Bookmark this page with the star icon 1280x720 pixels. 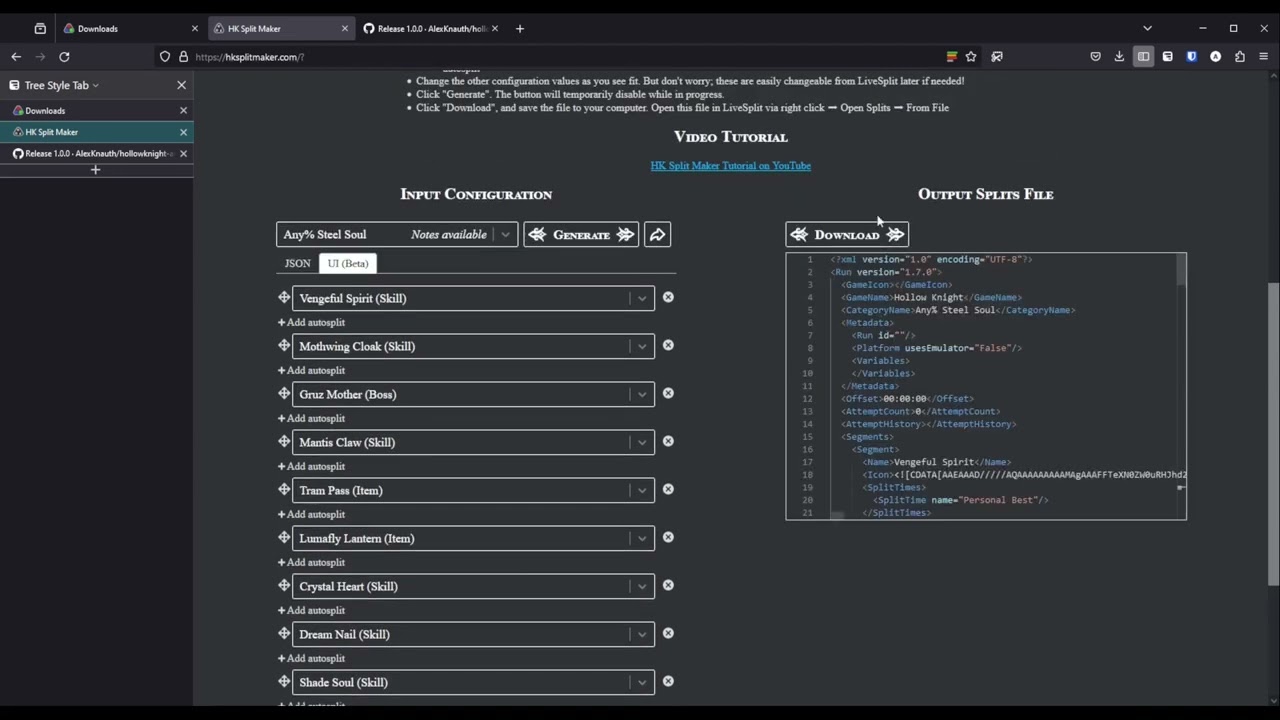[971, 57]
